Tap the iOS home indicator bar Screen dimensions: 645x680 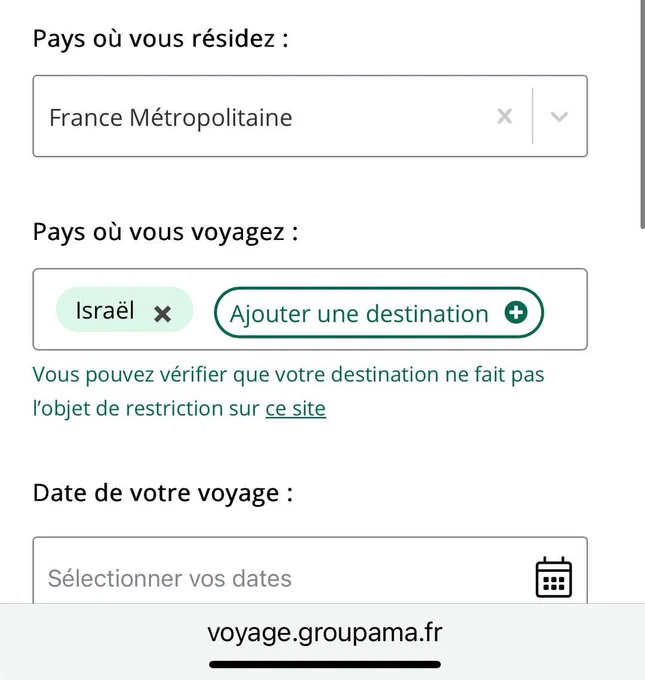[x=325, y=664]
